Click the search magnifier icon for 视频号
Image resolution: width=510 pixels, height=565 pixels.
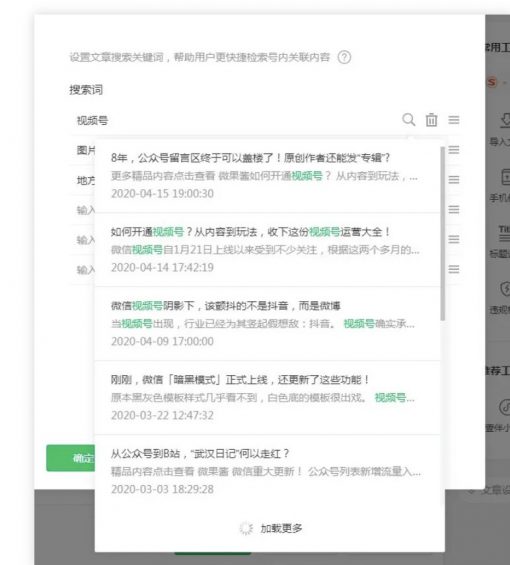[409, 120]
